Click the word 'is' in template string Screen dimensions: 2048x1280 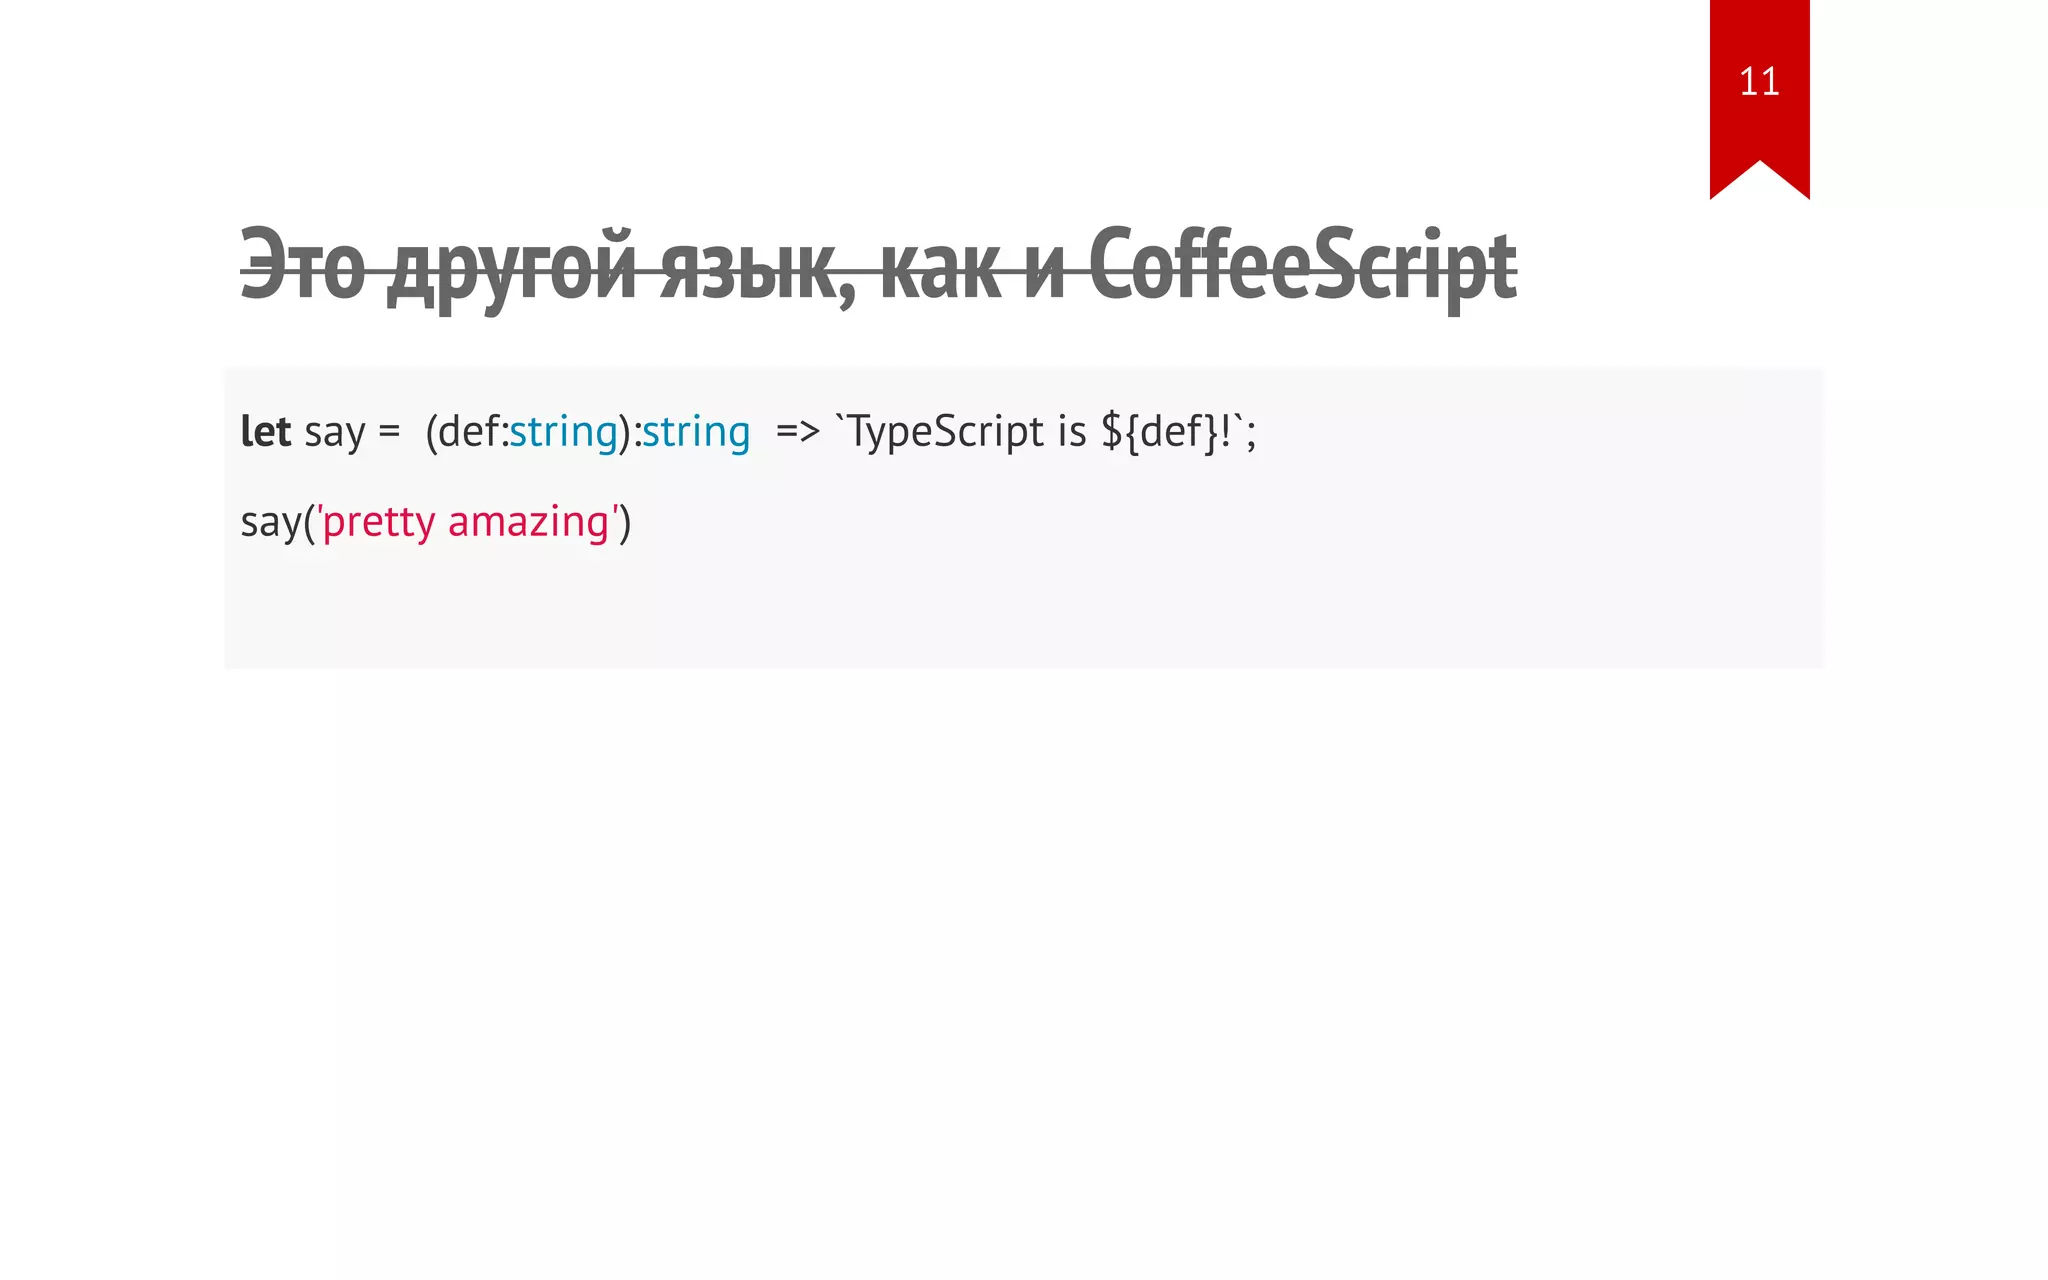pyautogui.click(x=1071, y=432)
